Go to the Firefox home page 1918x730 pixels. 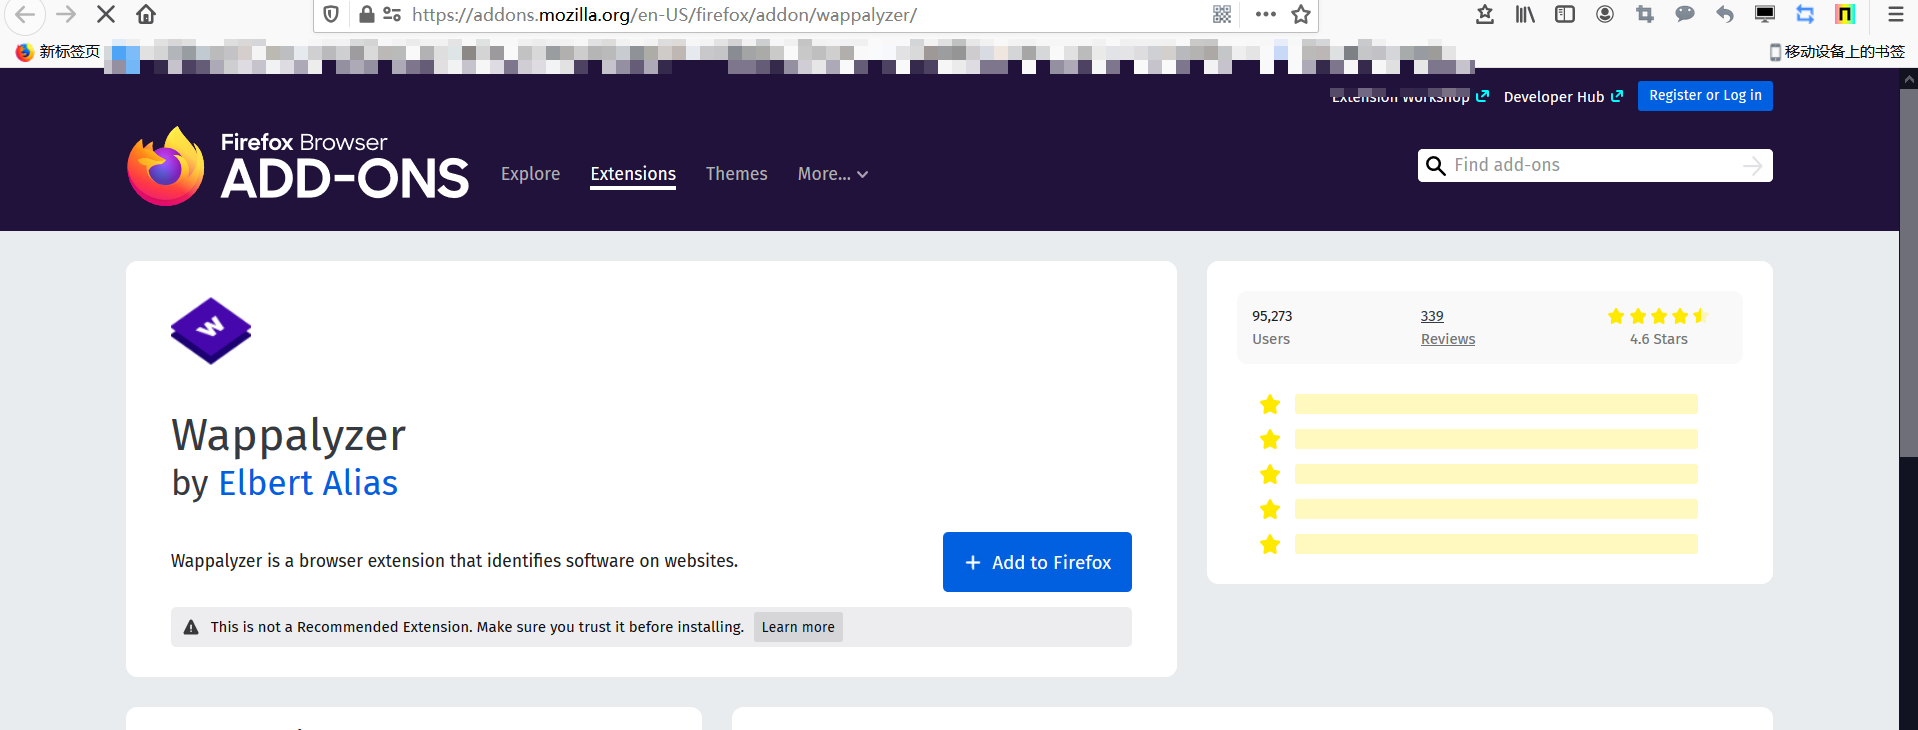tap(146, 14)
